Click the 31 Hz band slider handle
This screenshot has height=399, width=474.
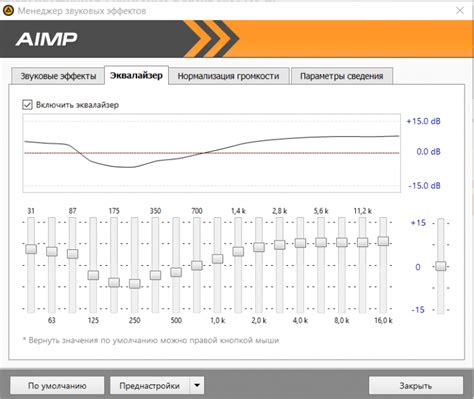pyautogui.click(x=31, y=249)
